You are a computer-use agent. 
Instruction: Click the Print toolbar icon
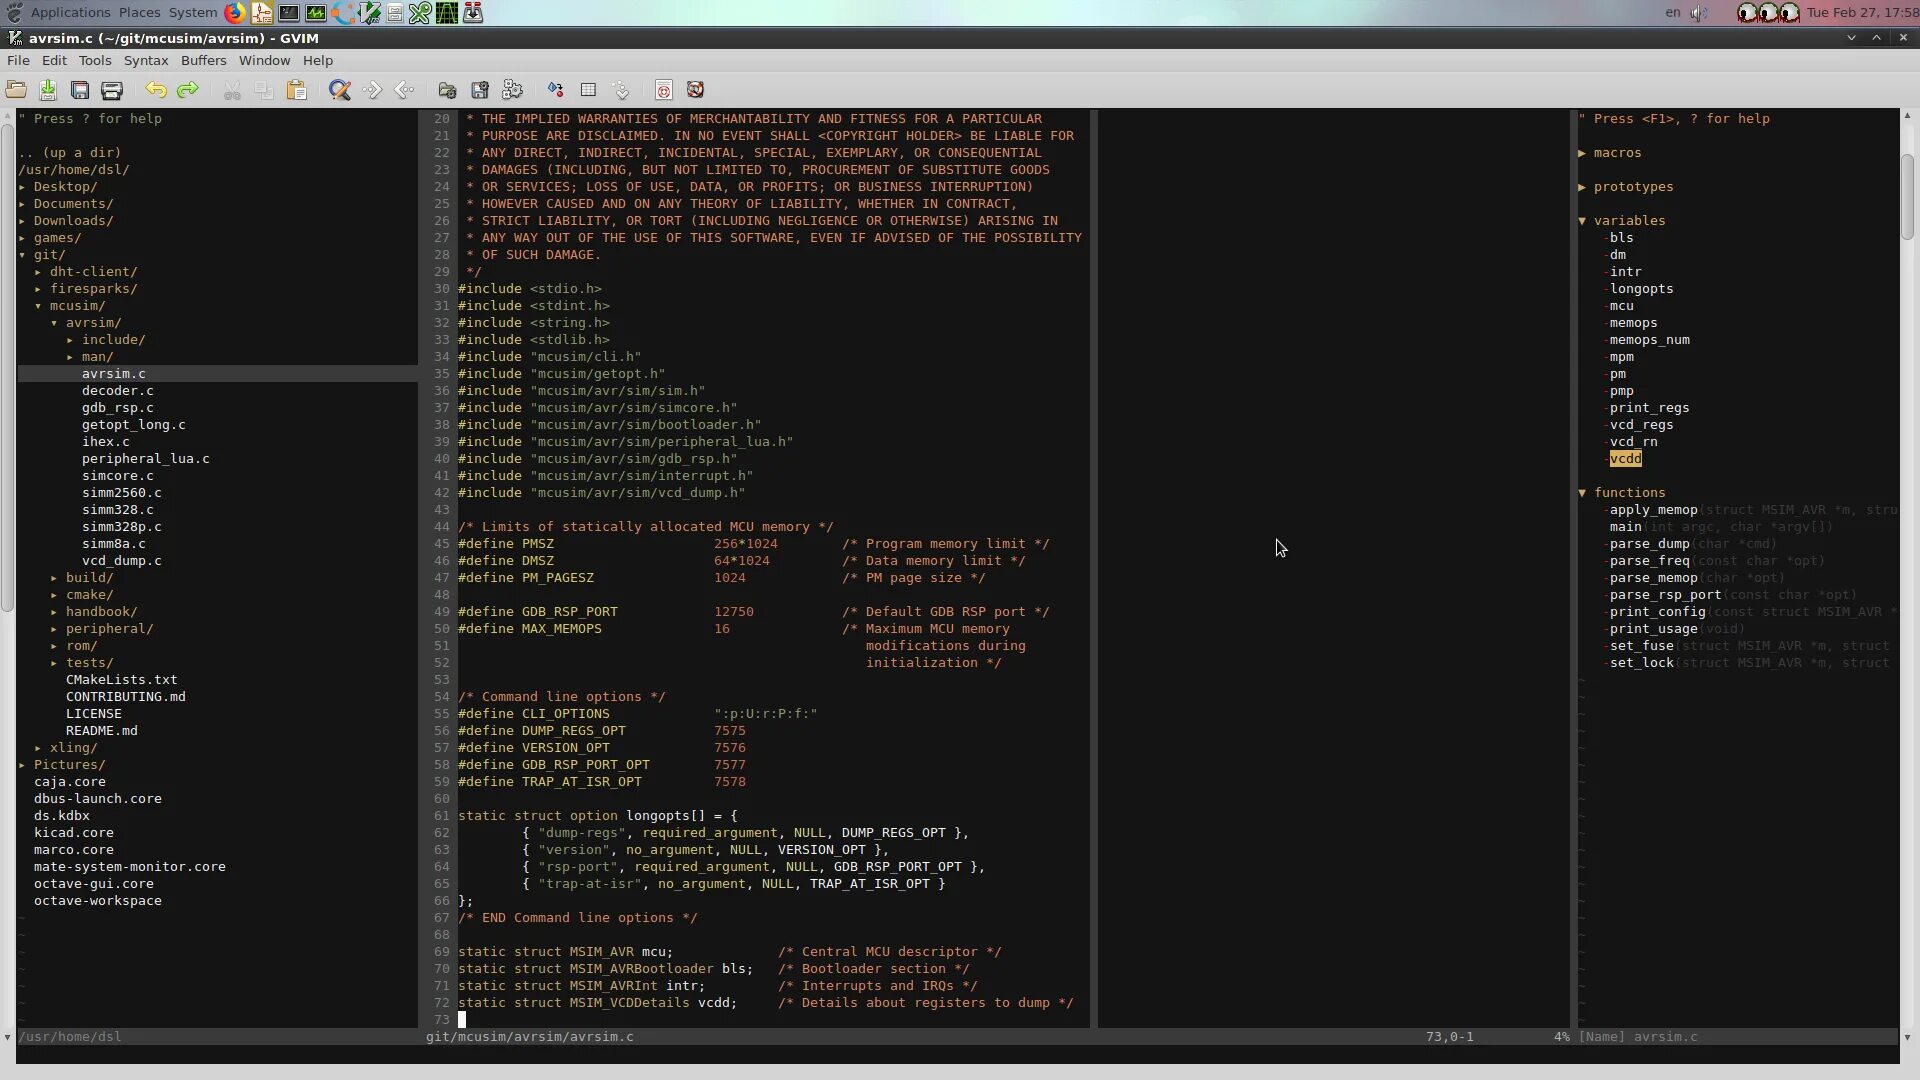(112, 90)
